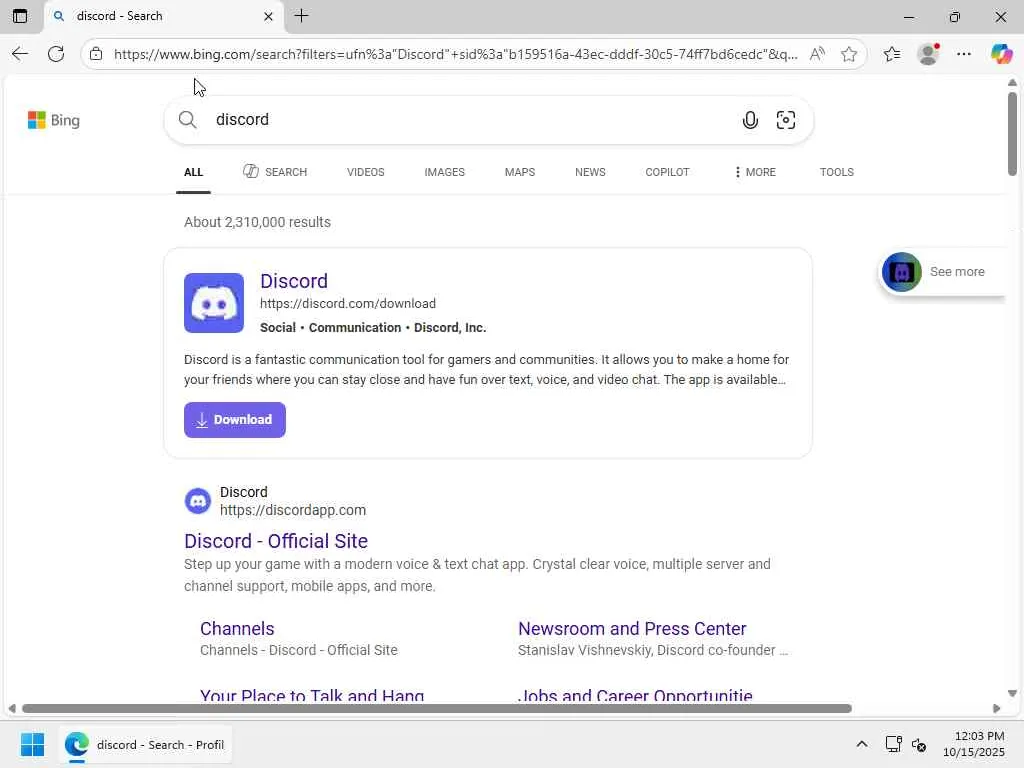Click the scroll up arrow
Image resolution: width=1024 pixels, height=768 pixels.
(1012, 82)
